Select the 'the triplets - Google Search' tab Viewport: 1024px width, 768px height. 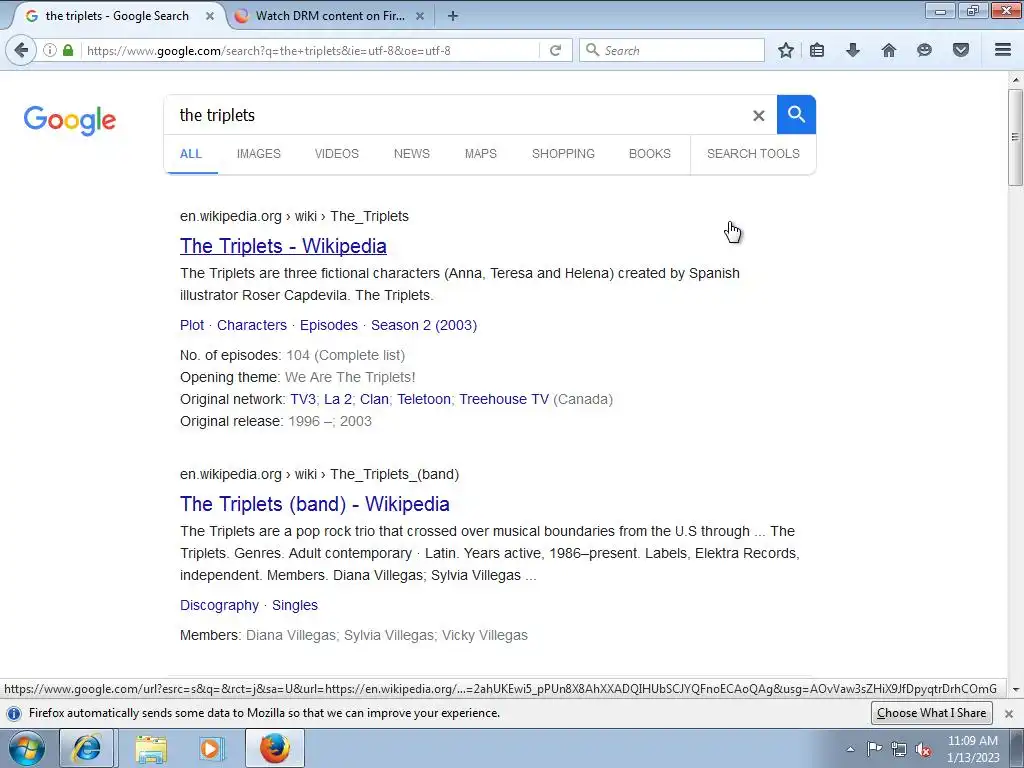(x=117, y=16)
